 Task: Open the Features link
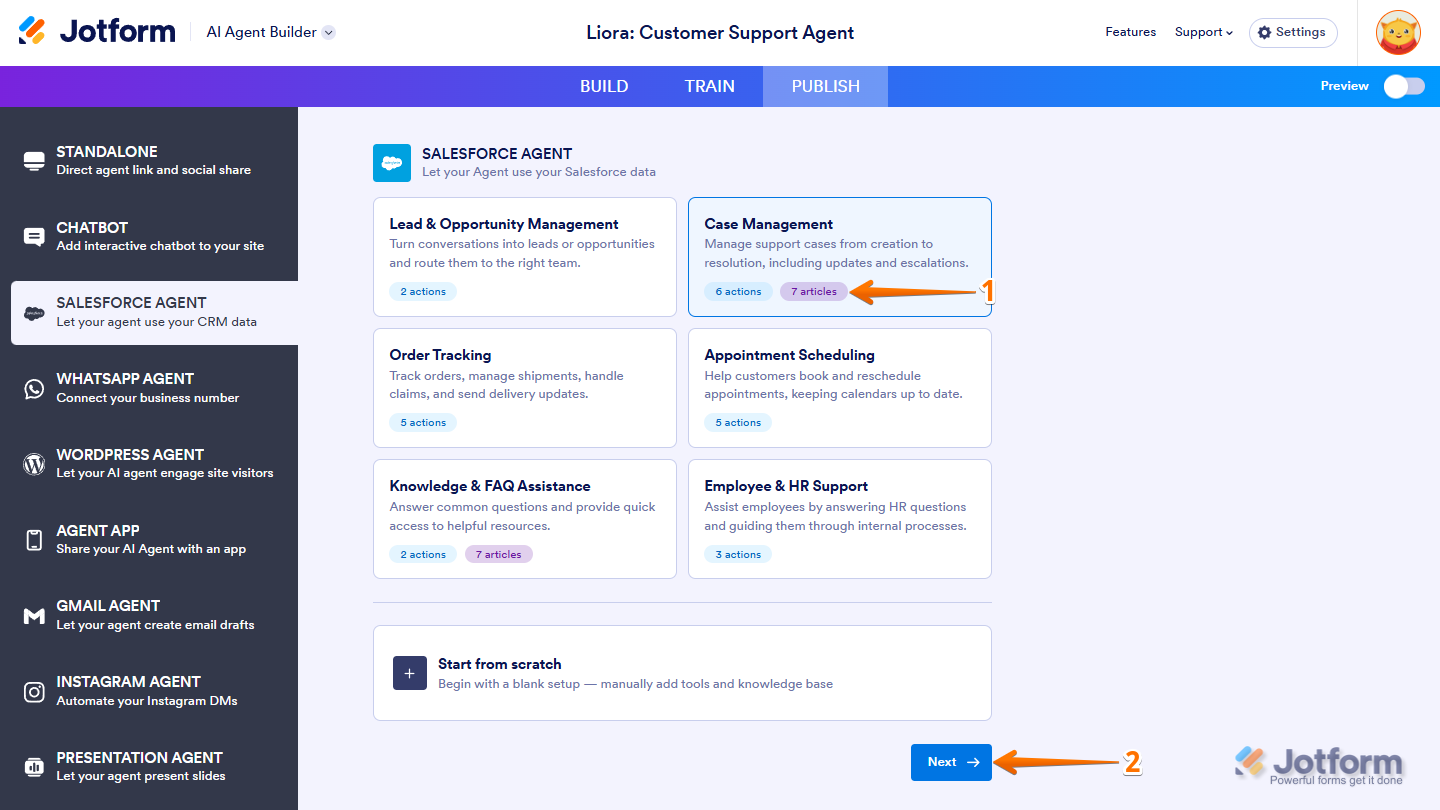point(1130,32)
